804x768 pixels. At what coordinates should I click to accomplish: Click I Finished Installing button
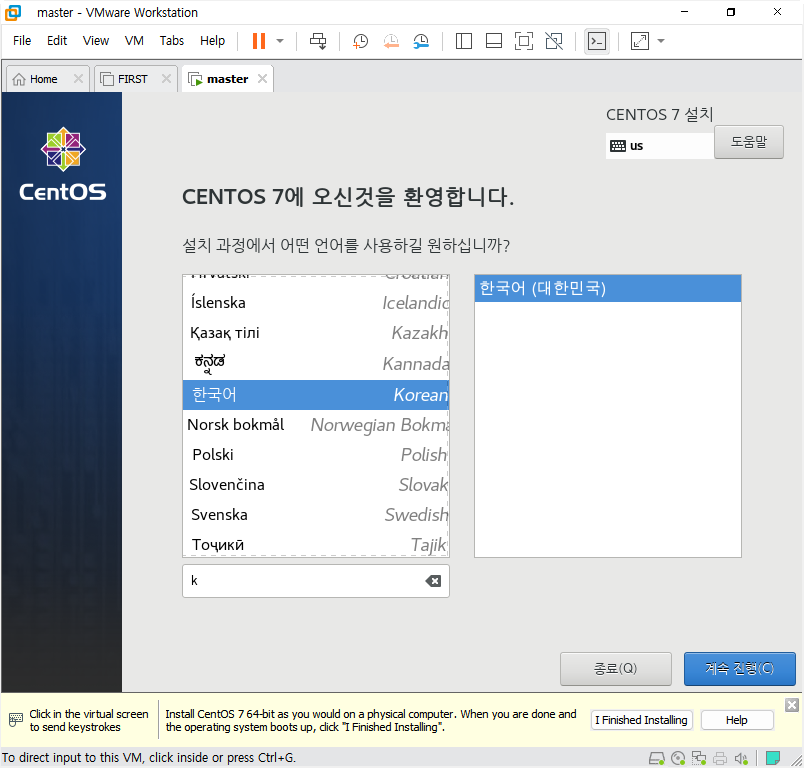pos(641,720)
